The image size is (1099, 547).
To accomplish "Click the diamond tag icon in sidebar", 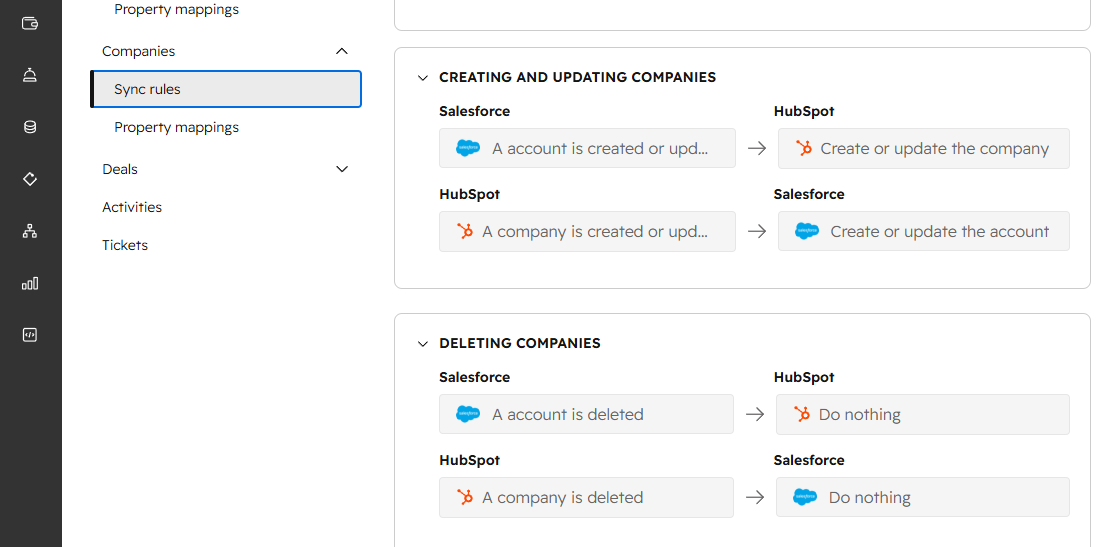I will coord(29,179).
